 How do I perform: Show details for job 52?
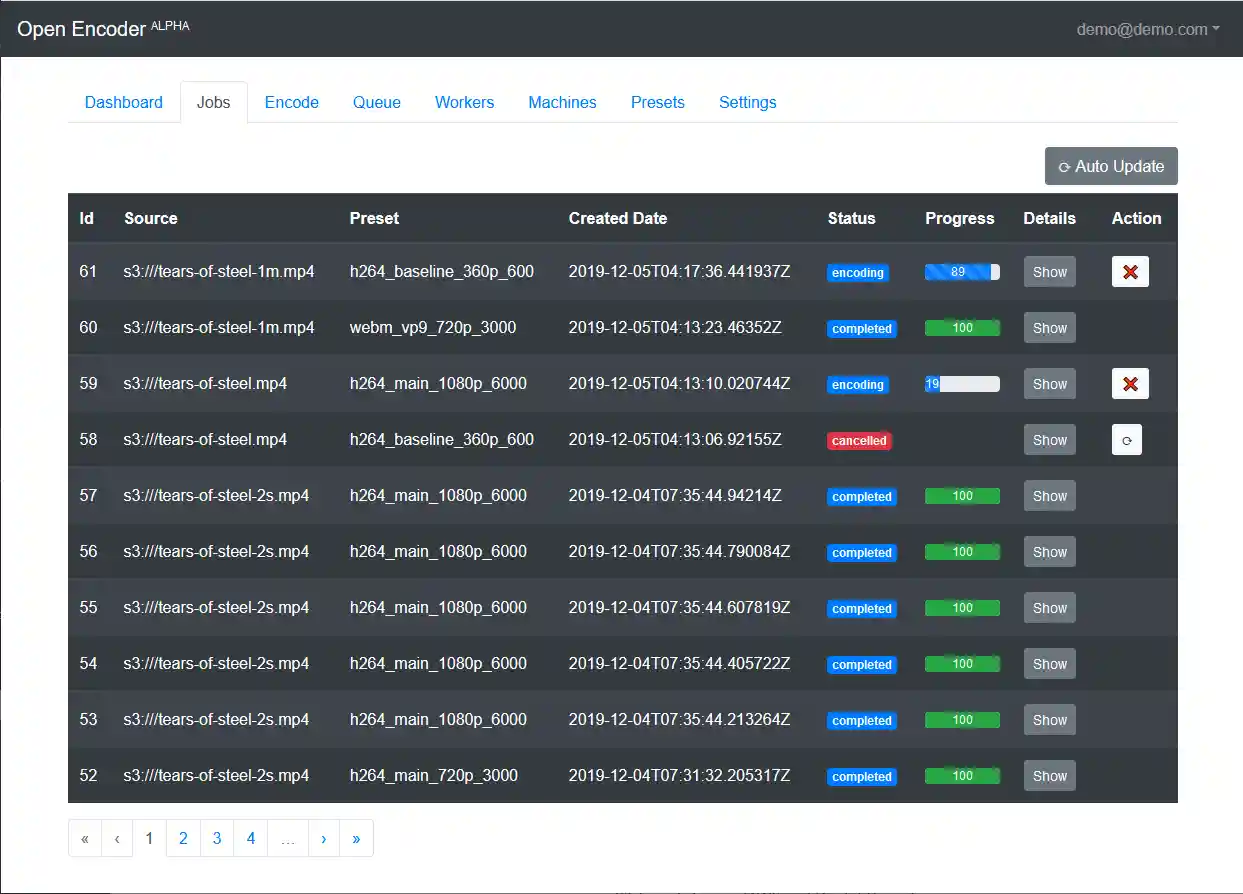[1049, 775]
